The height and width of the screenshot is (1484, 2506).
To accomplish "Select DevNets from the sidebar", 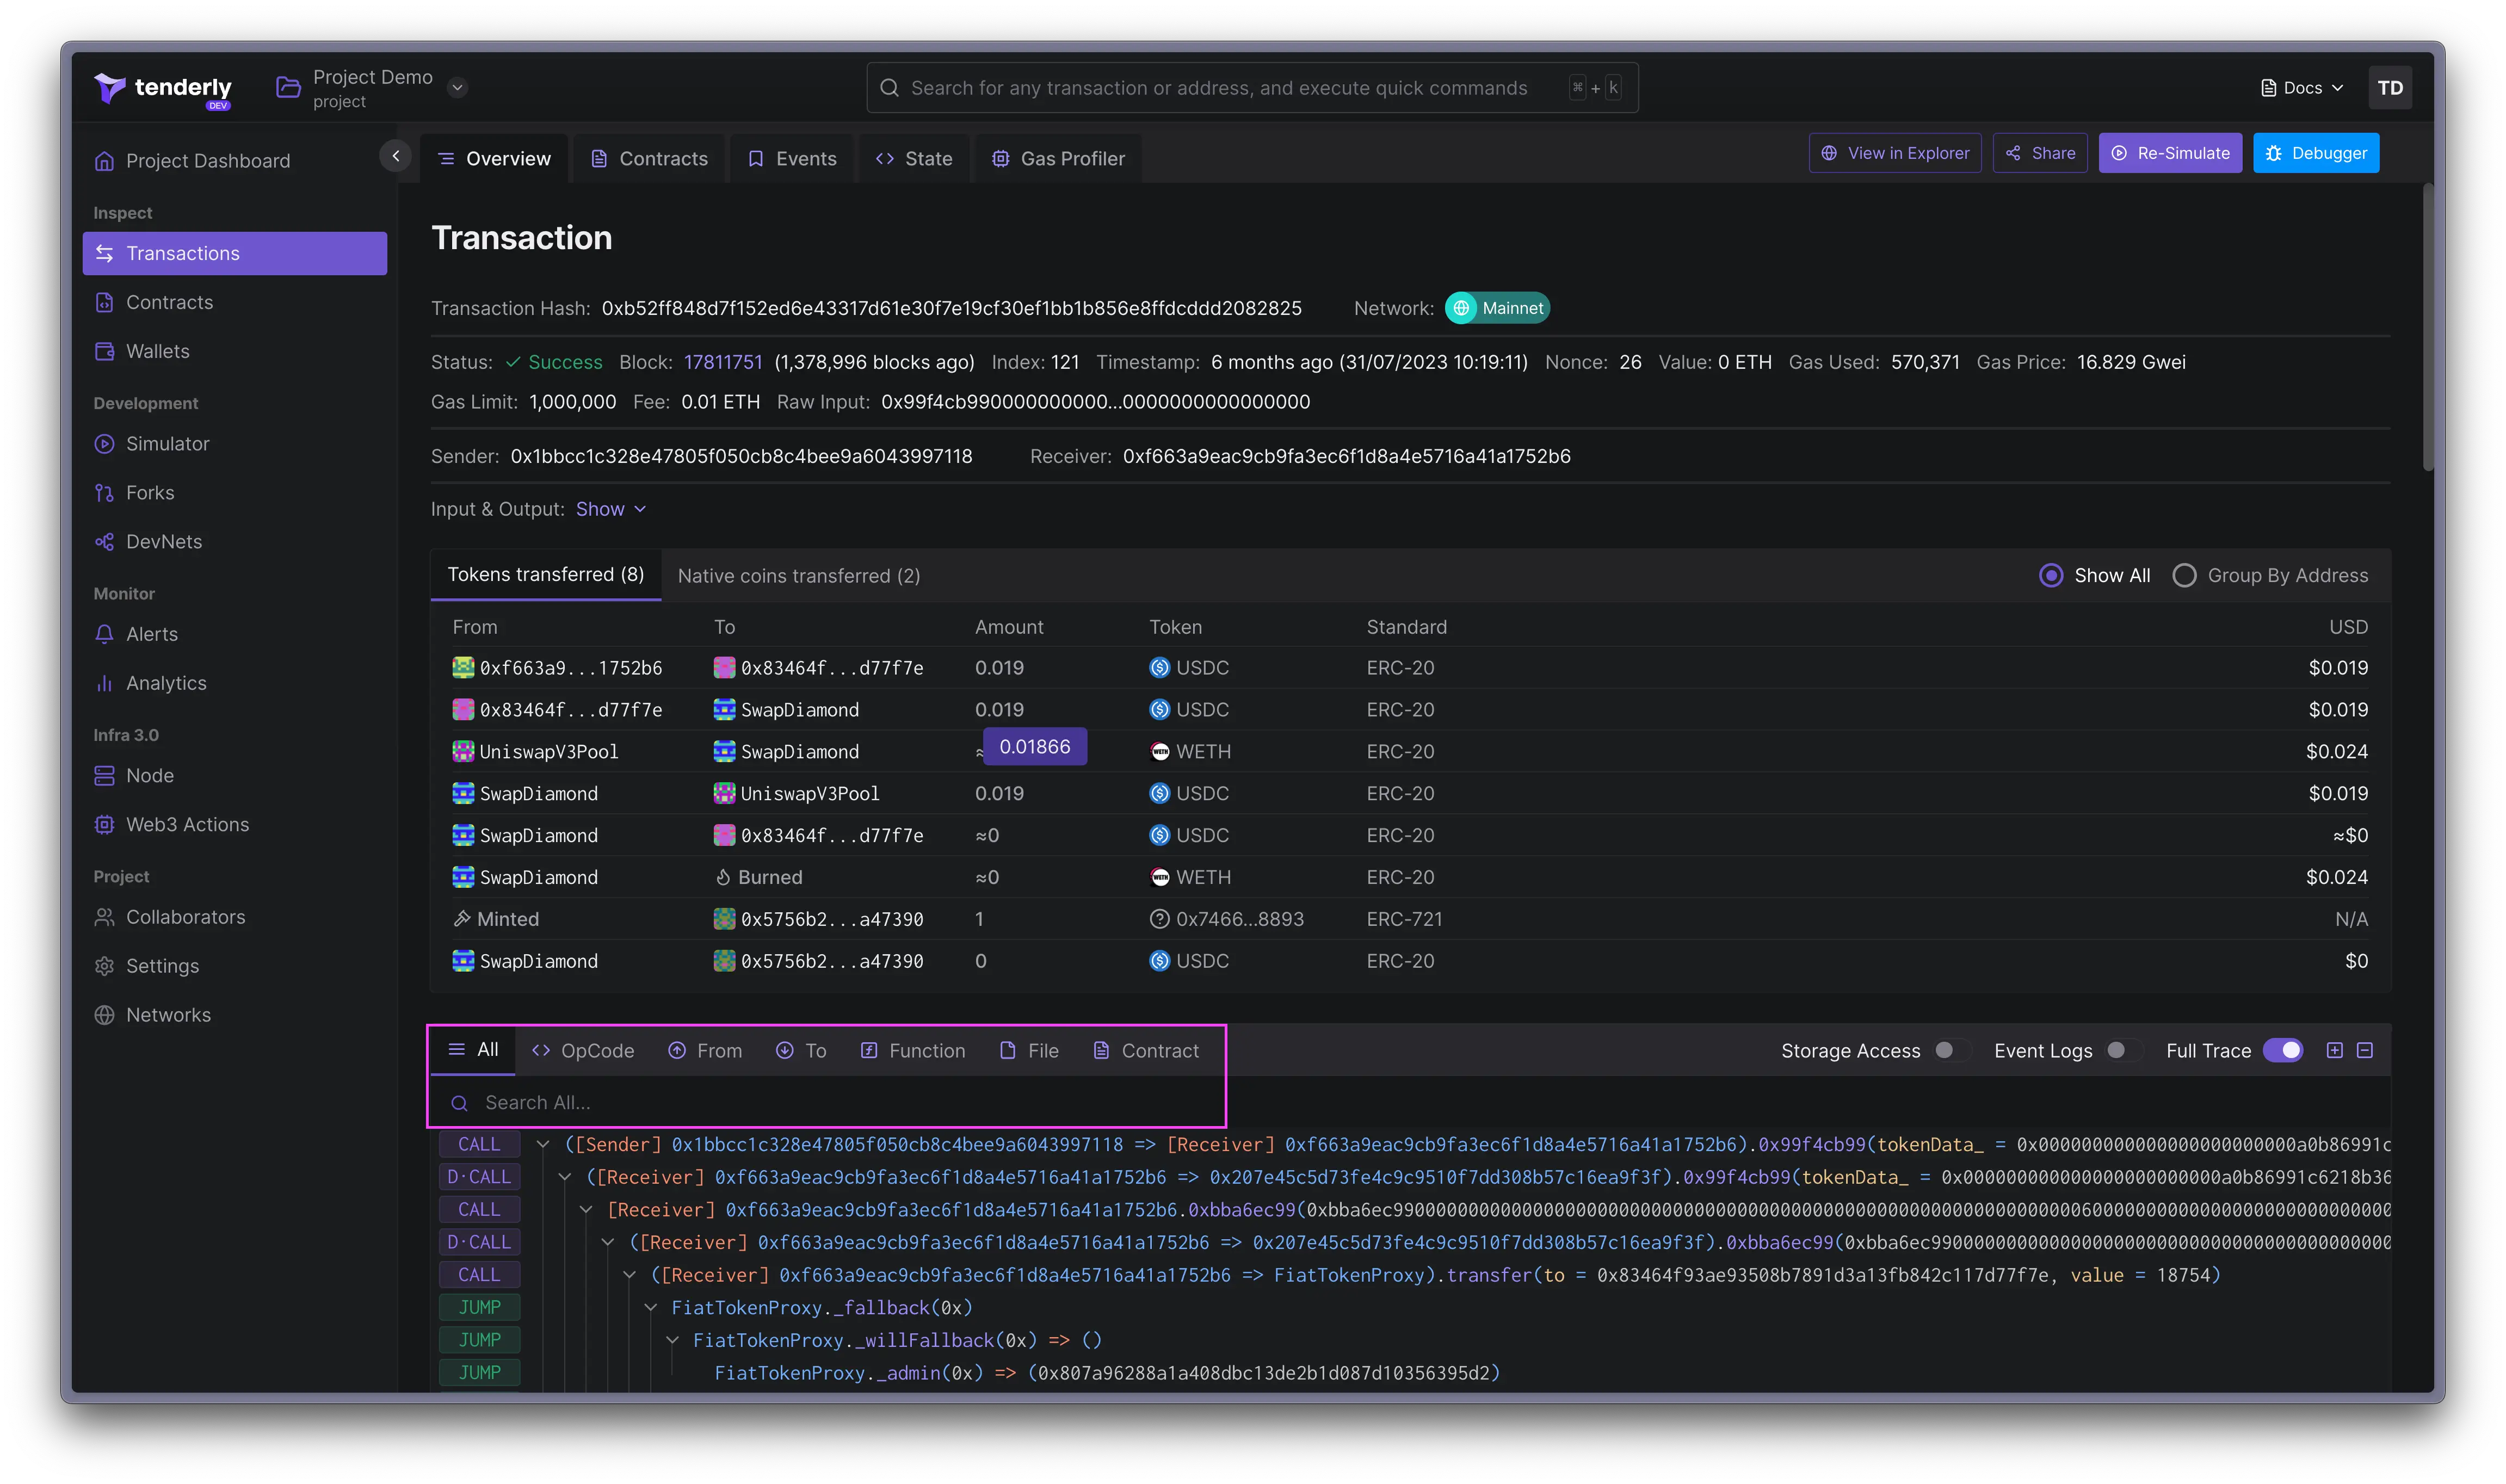I will point(162,541).
